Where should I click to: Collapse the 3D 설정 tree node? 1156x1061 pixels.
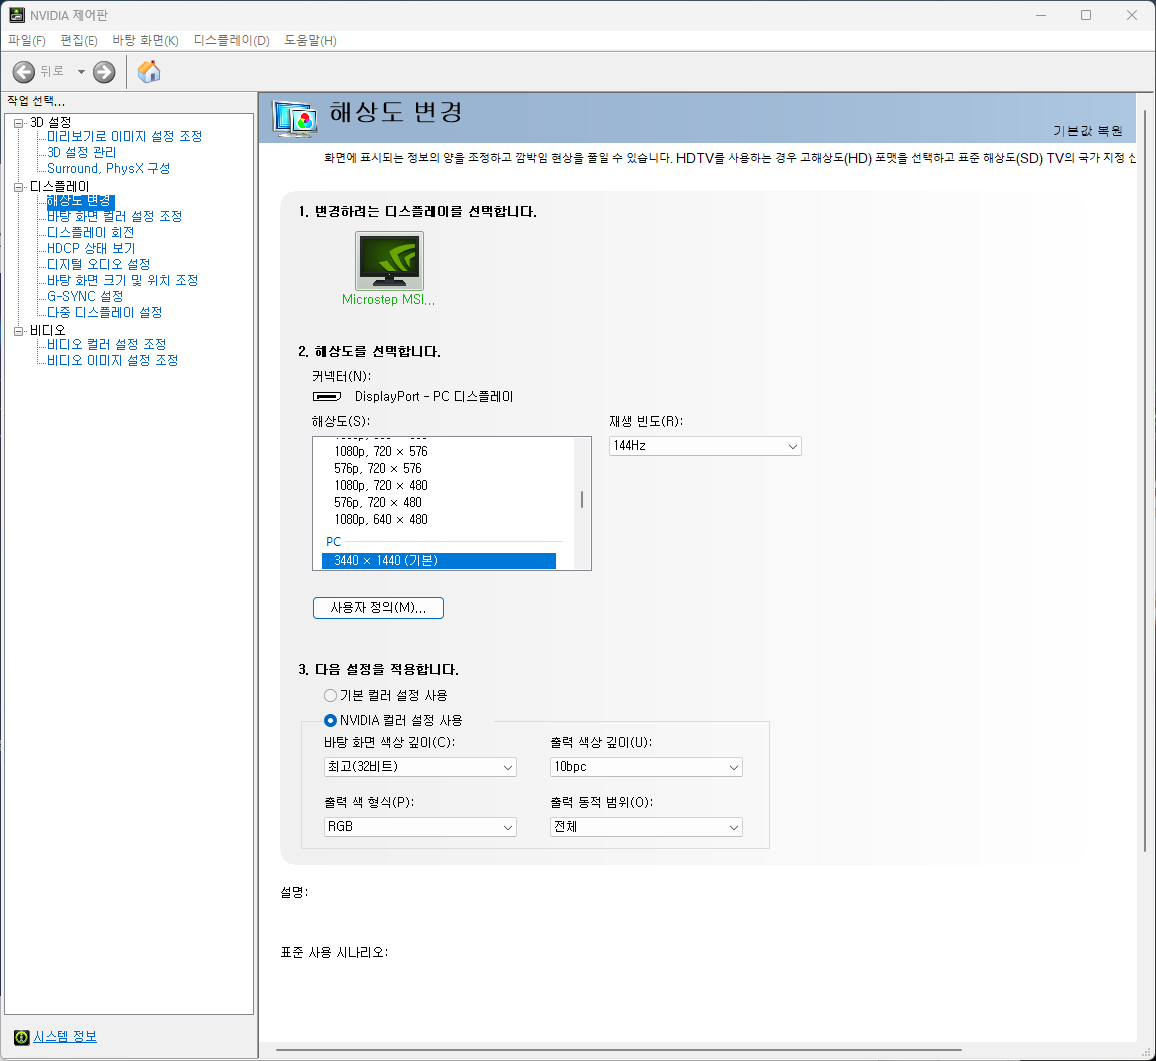18,123
